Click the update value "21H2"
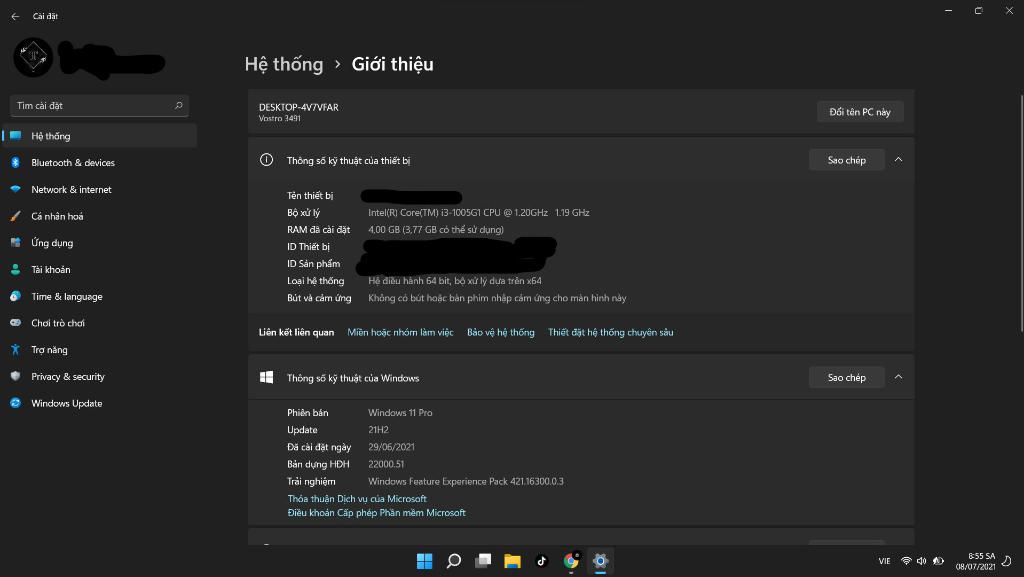Viewport: 1024px width, 577px height. (x=378, y=430)
